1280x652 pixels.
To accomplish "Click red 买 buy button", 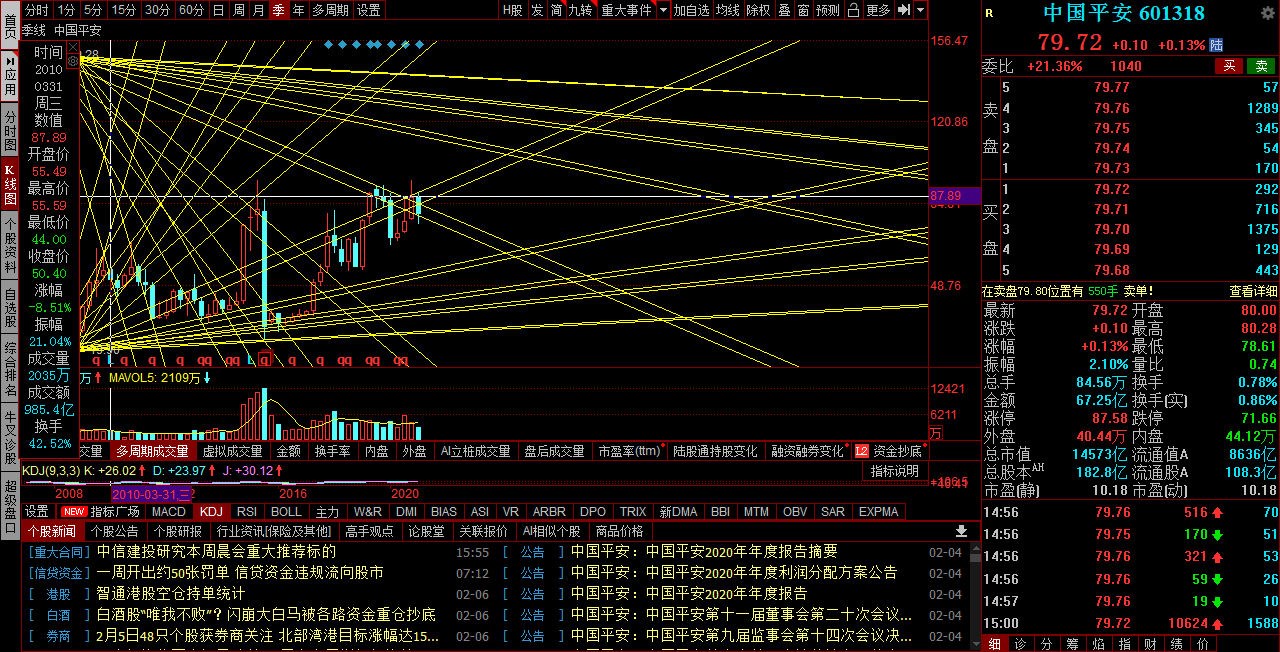I will point(1229,66).
